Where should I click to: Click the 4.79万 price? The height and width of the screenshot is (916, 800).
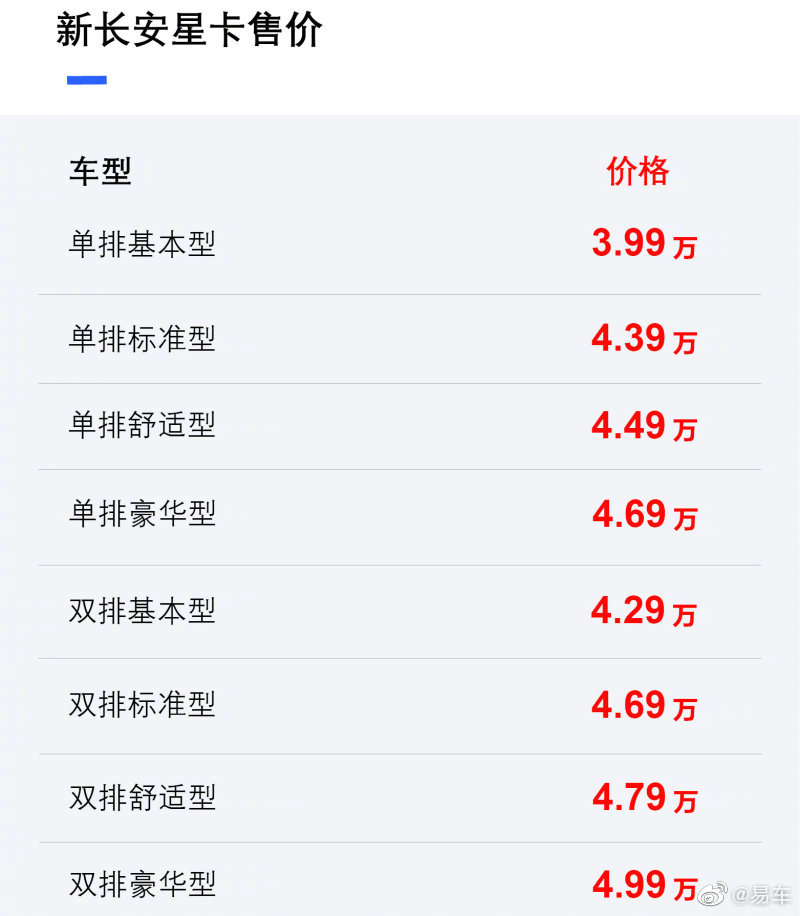pos(645,798)
